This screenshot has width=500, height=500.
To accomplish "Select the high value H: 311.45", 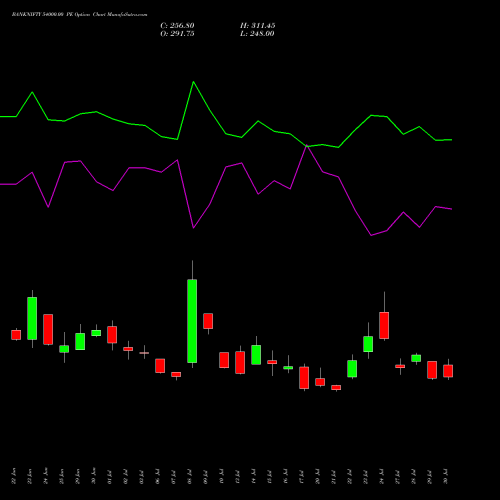I will point(258,26).
